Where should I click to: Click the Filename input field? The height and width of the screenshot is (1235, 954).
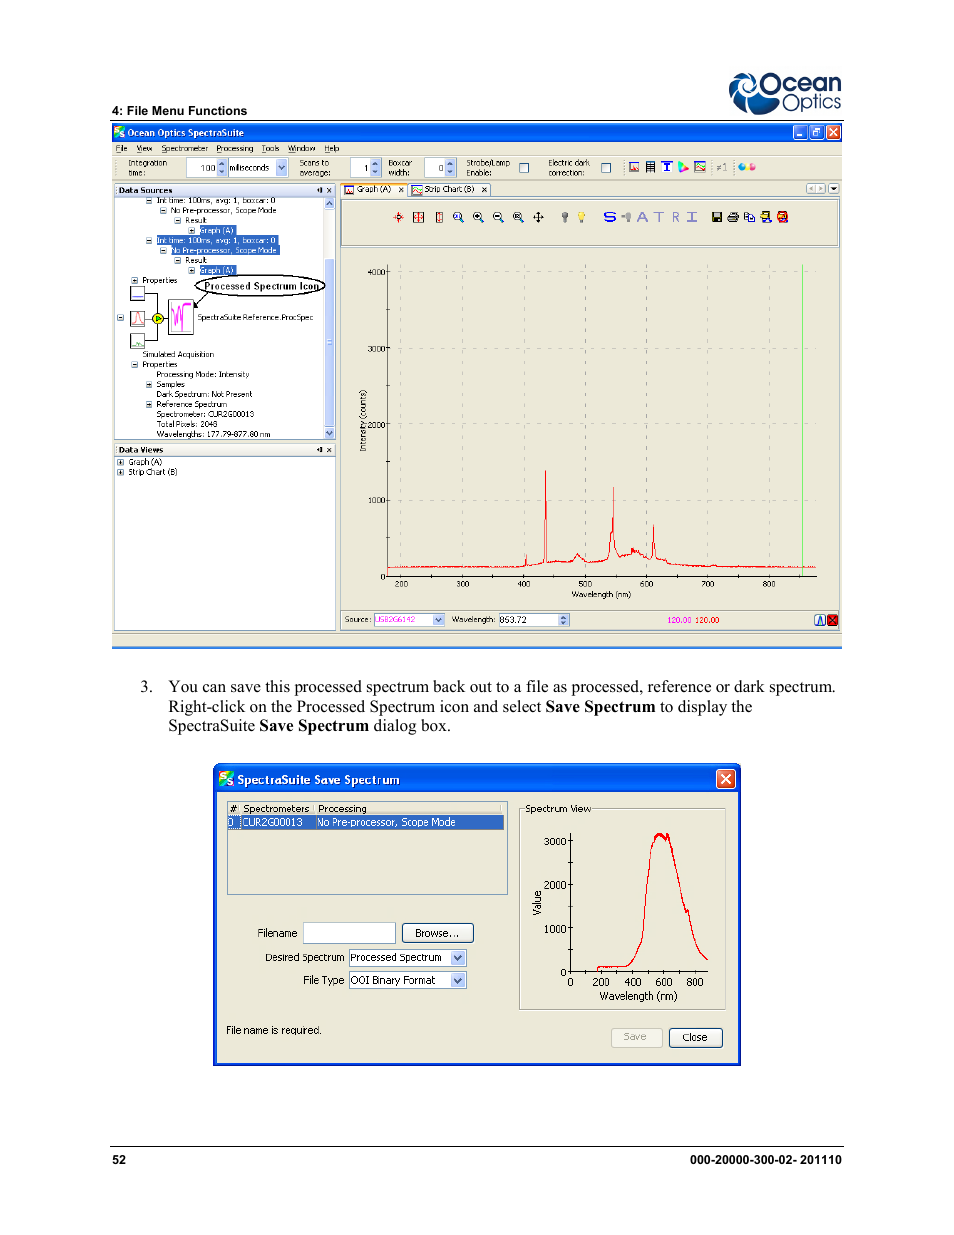coord(349,933)
